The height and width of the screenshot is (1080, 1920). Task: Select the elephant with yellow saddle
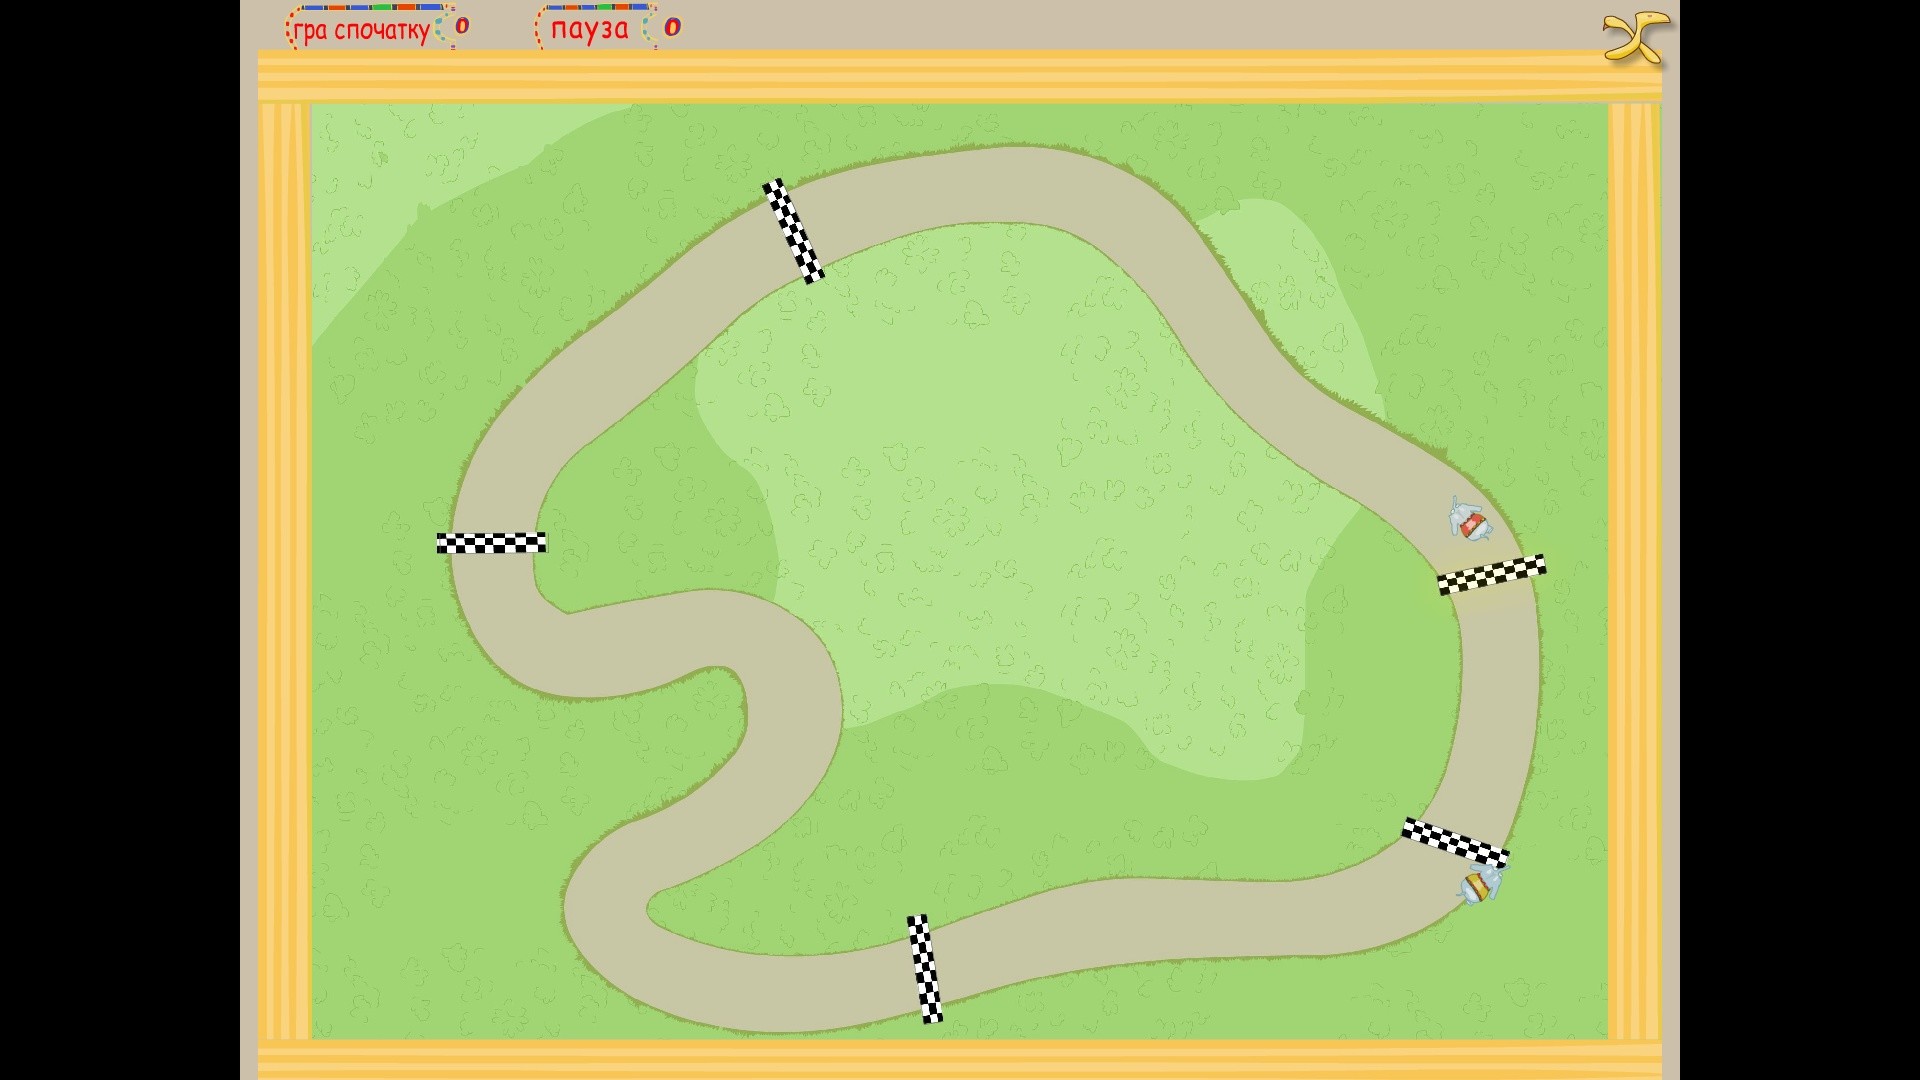click(x=1480, y=884)
